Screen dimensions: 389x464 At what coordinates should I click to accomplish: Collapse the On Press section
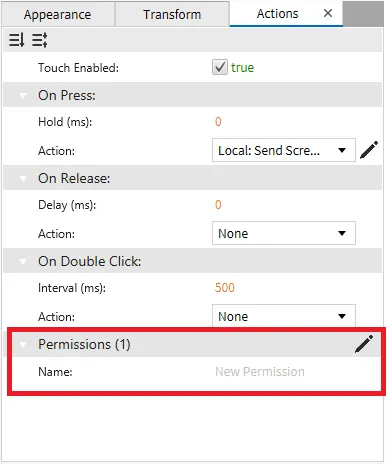click(23, 96)
